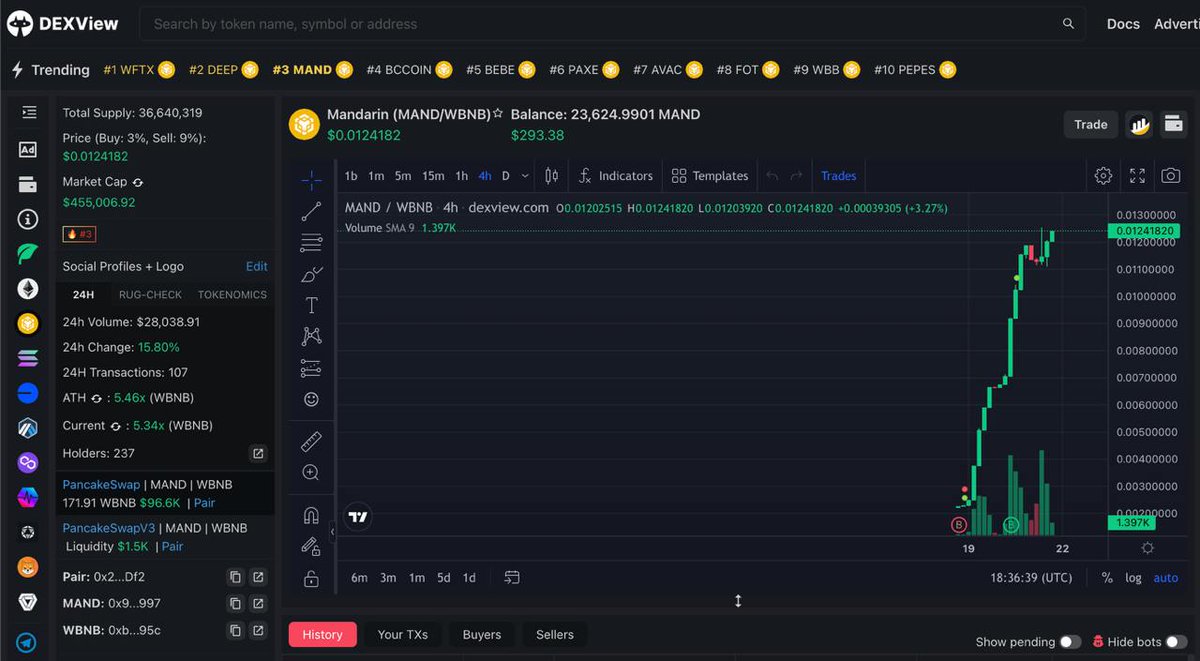Open the prediction and measurement tools

311,368
